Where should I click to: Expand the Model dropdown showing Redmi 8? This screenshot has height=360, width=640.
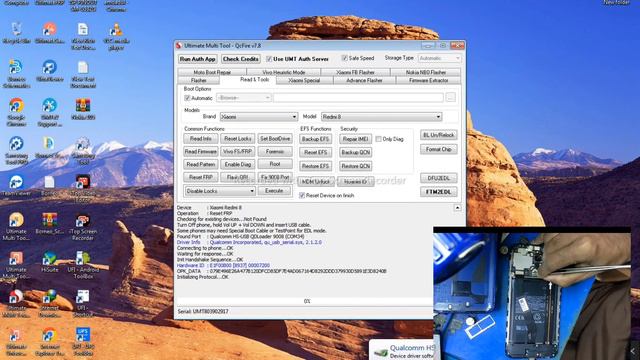pos(382,117)
